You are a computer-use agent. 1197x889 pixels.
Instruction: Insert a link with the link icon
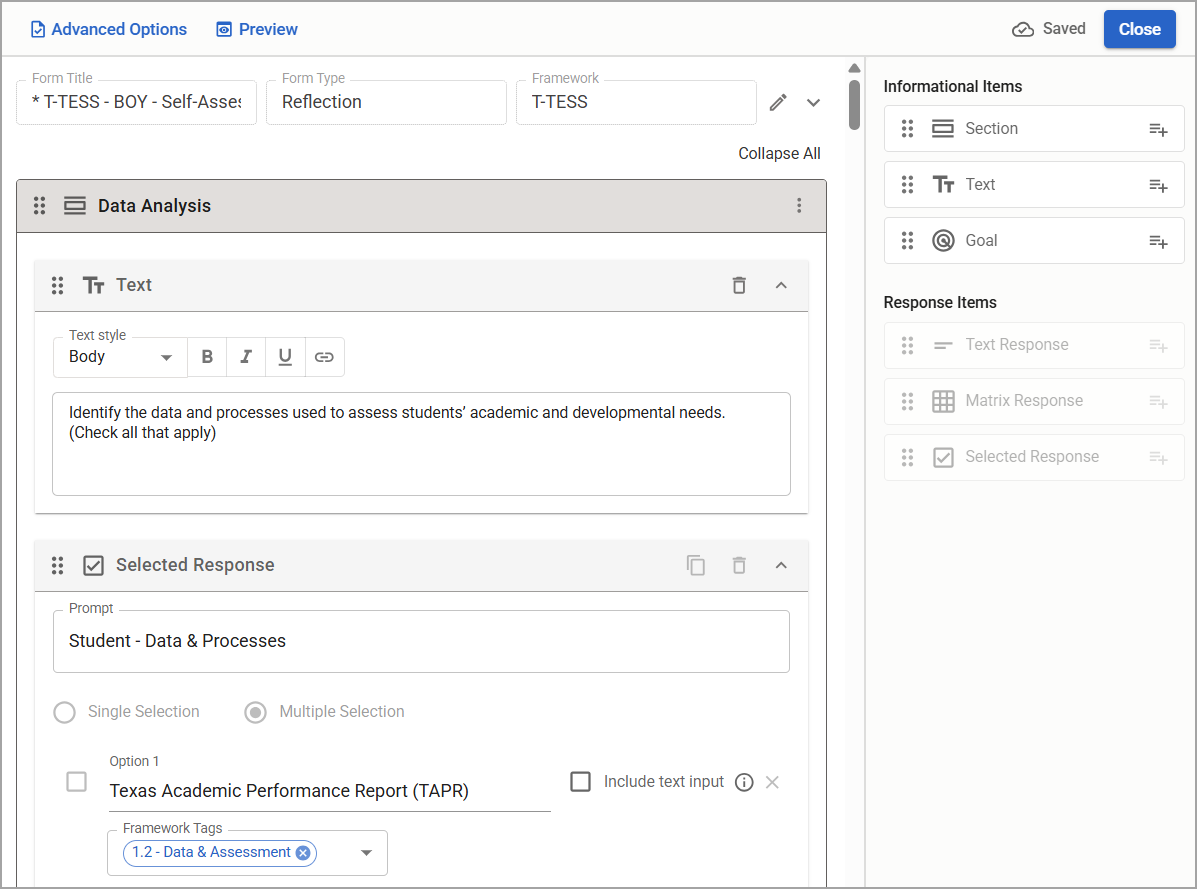coord(324,357)
